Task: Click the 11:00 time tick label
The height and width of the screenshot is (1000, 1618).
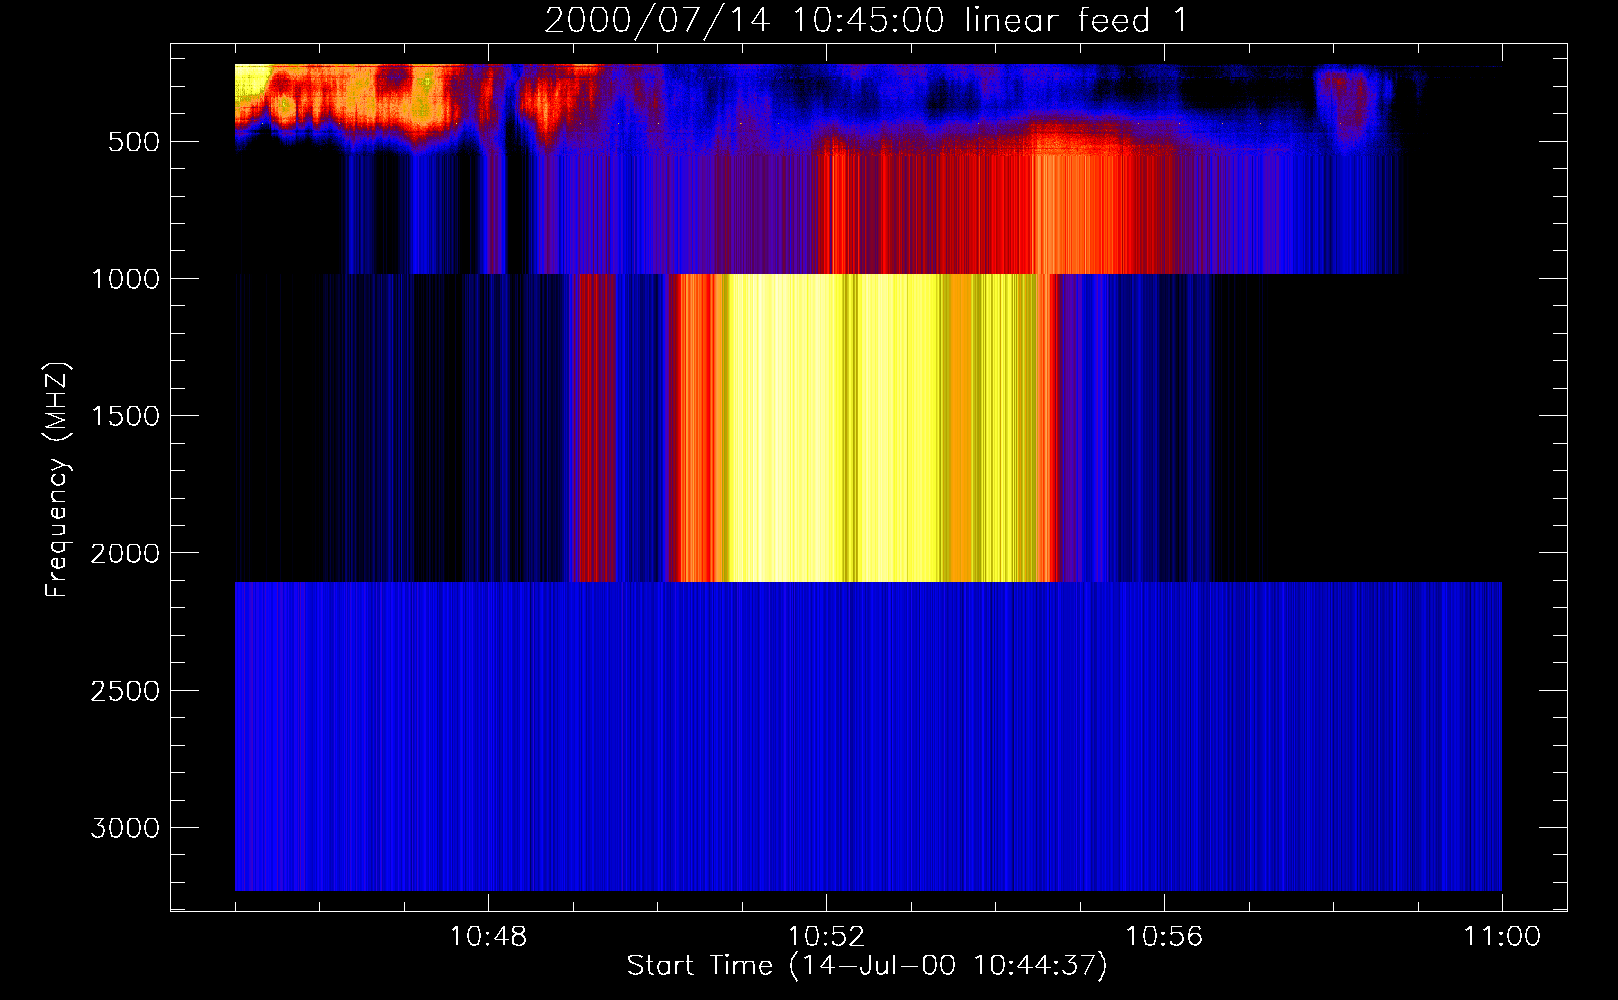Action: click(1502, 937)
